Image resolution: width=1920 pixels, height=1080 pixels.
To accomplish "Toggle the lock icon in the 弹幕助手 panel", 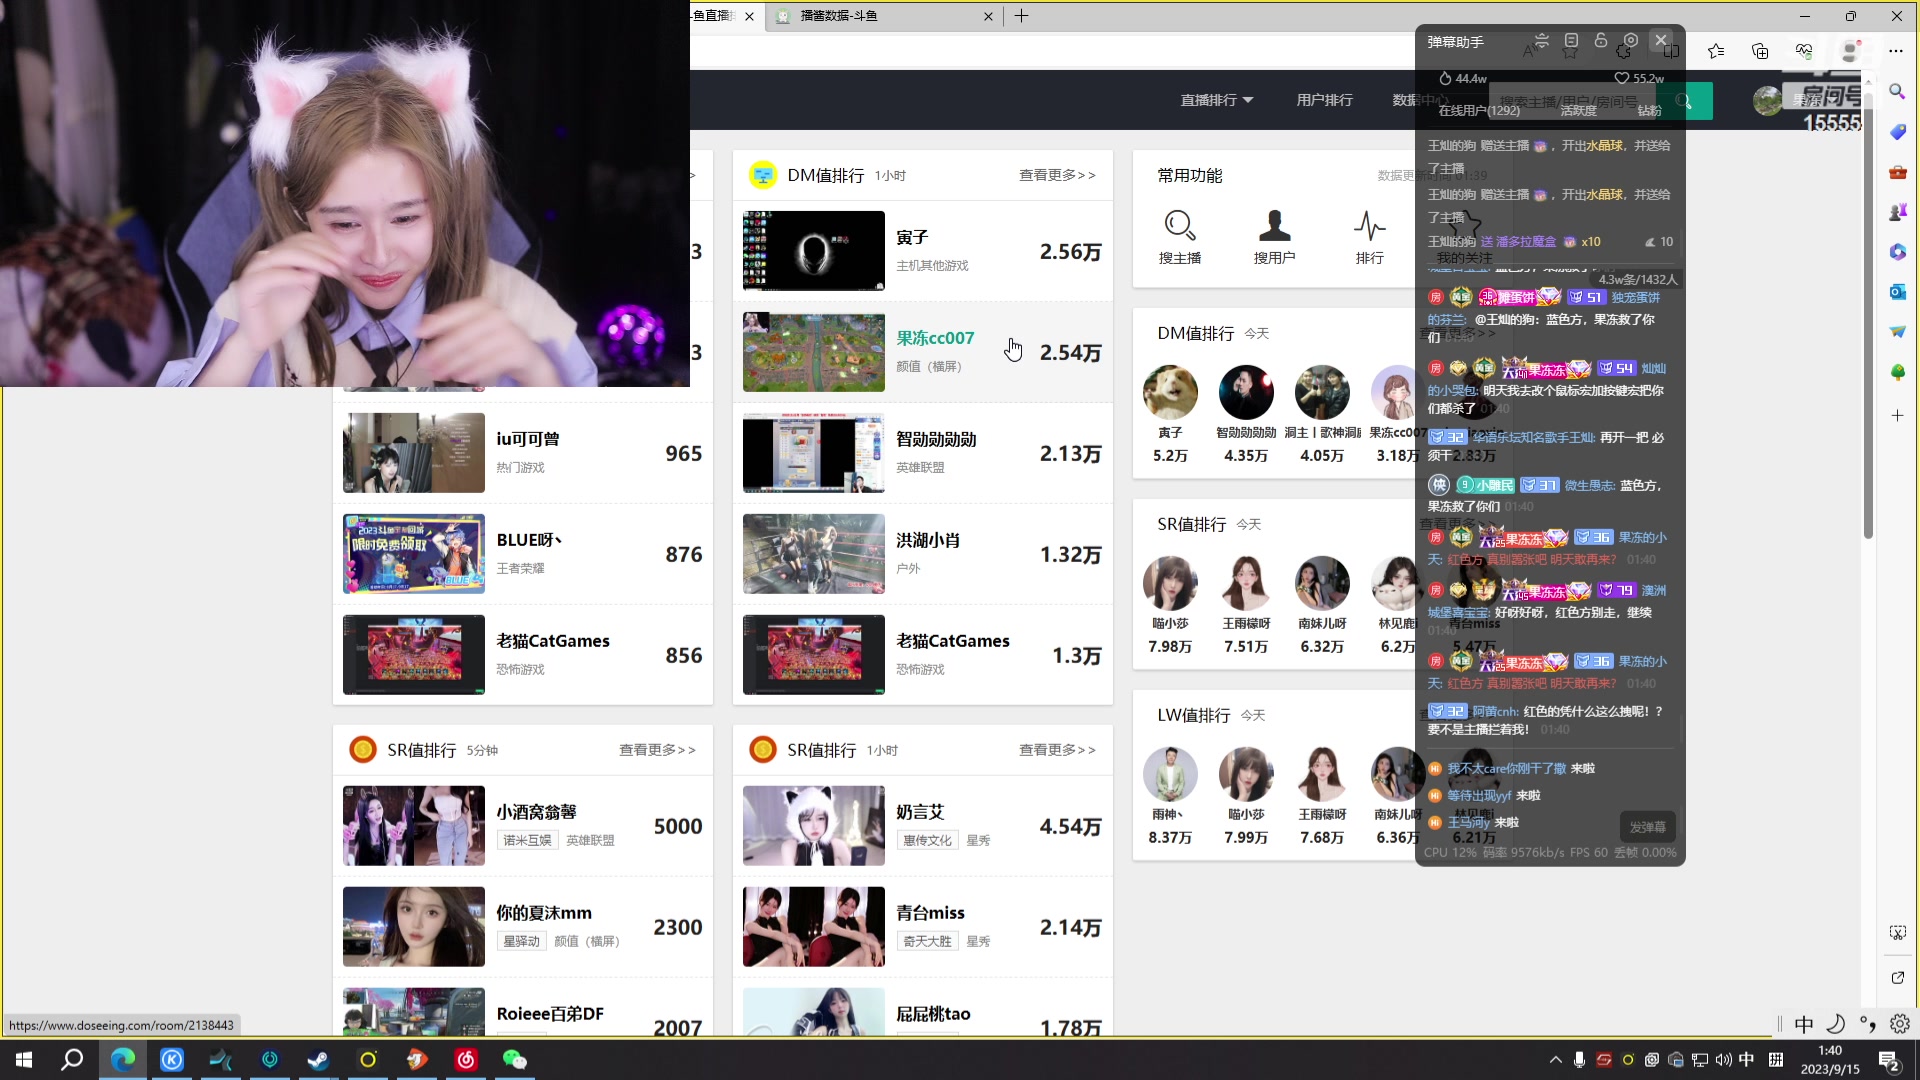I will 1601,41.
